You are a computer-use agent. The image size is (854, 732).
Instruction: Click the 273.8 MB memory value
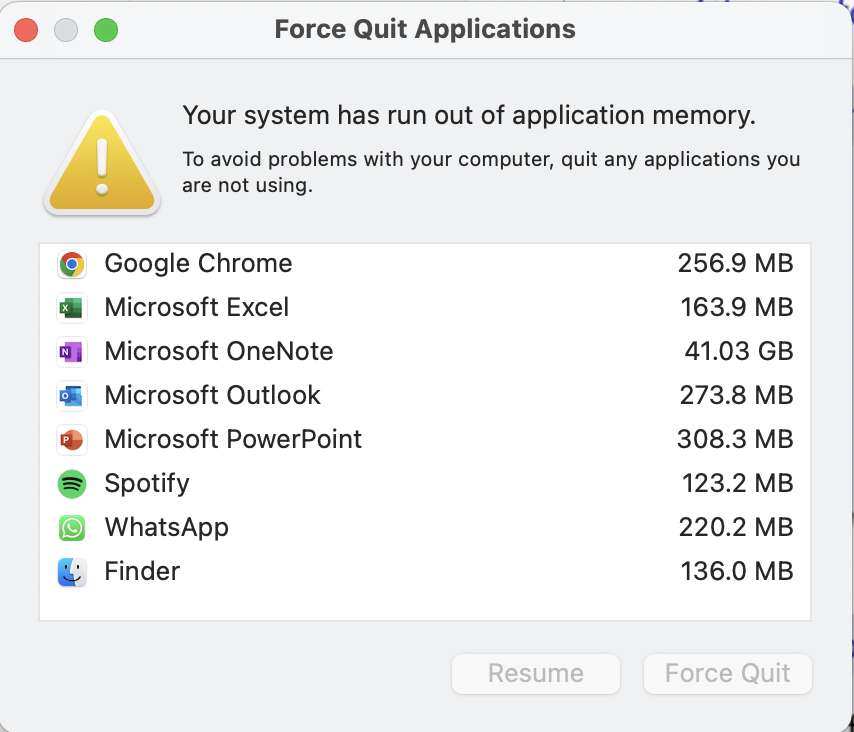(x=736, y=395)
